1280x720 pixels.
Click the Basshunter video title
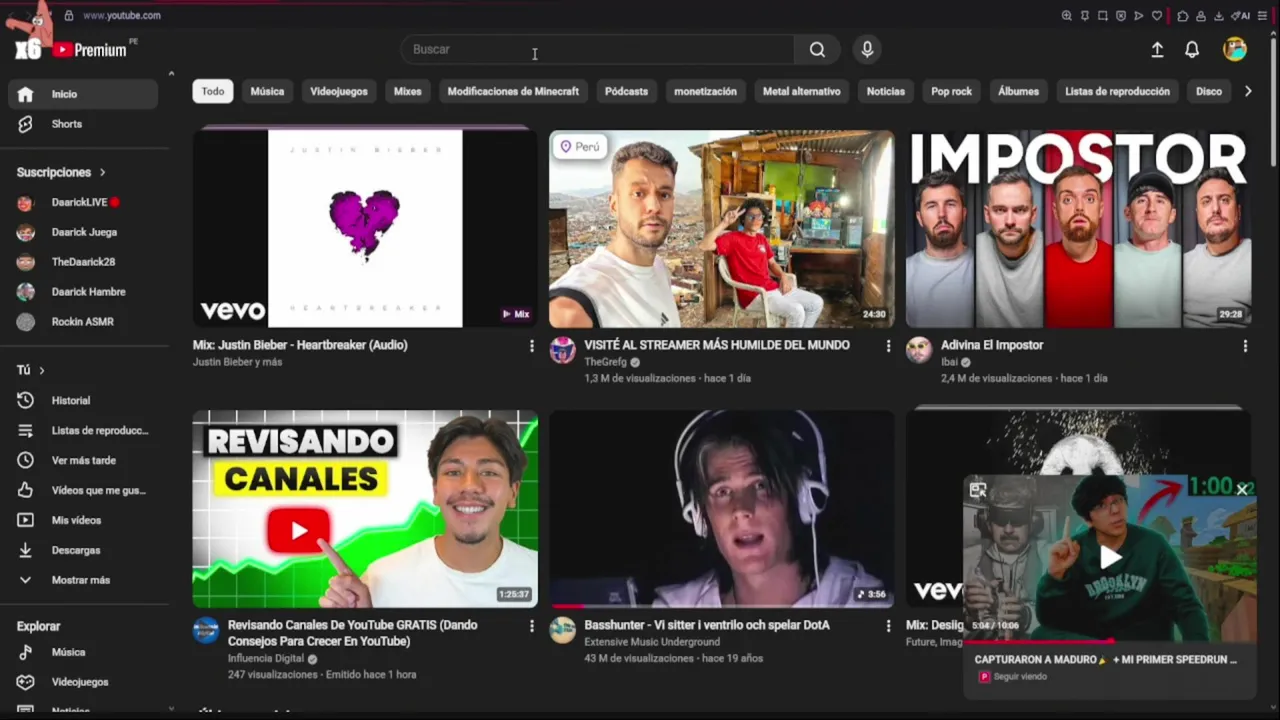pos(707,625)
